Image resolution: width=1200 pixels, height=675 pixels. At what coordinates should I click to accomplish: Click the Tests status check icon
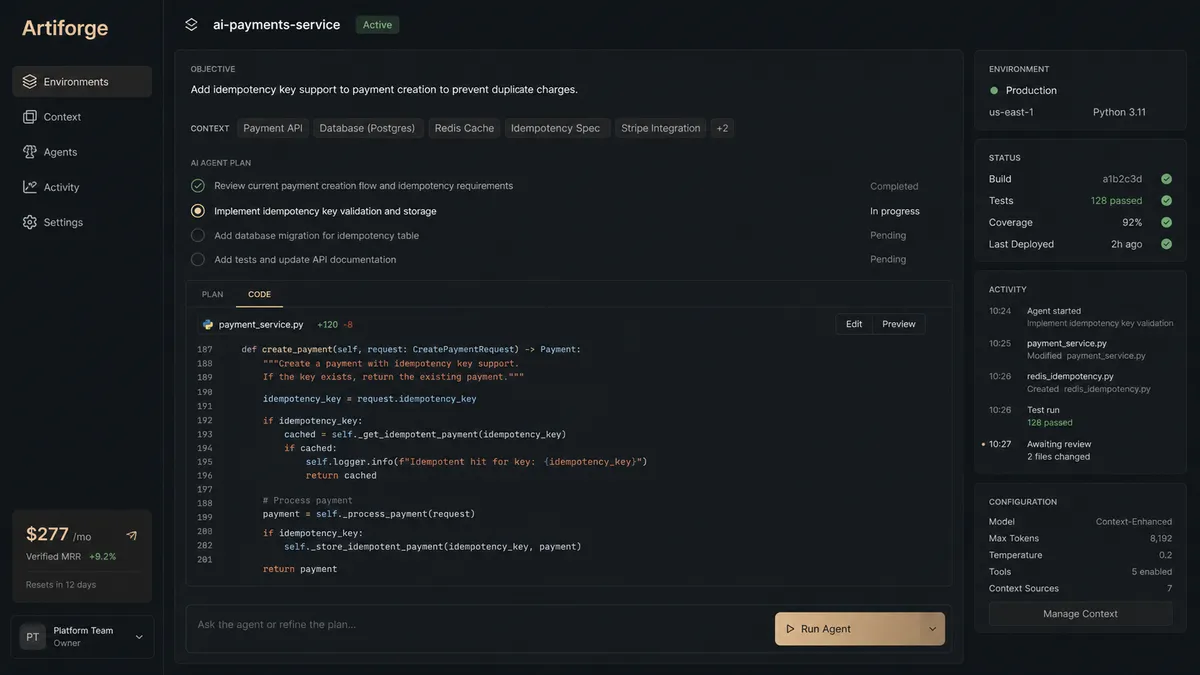[1166, 201]
